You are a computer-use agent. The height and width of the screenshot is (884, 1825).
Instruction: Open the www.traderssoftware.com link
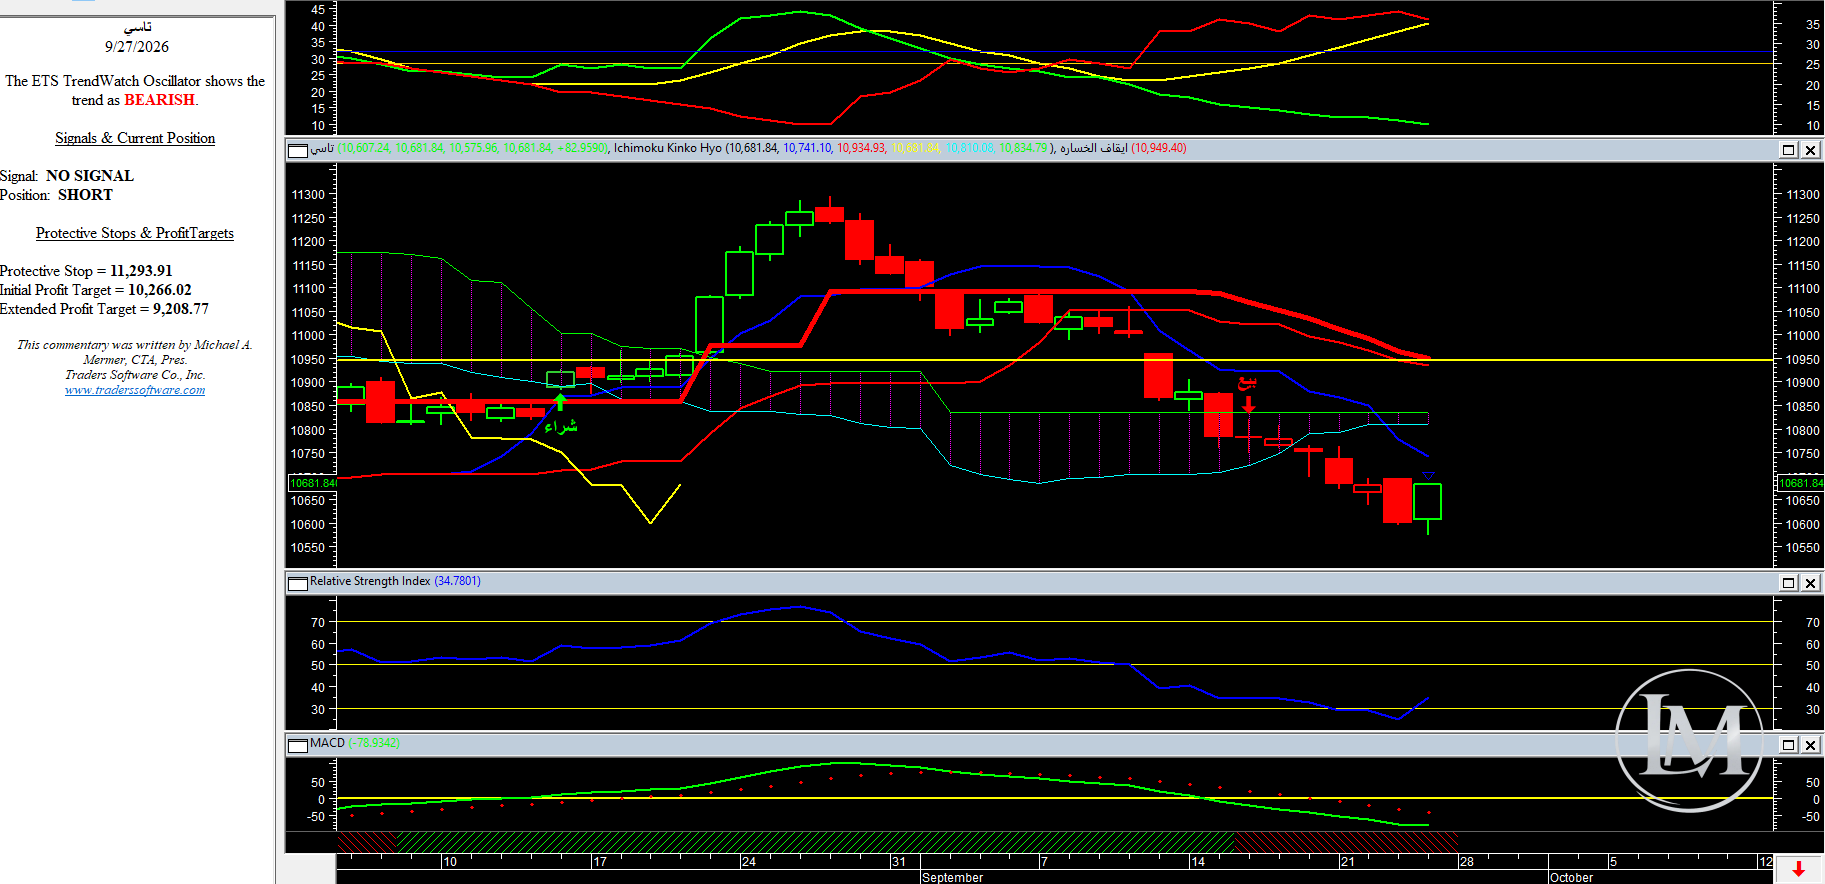[135, 390]
